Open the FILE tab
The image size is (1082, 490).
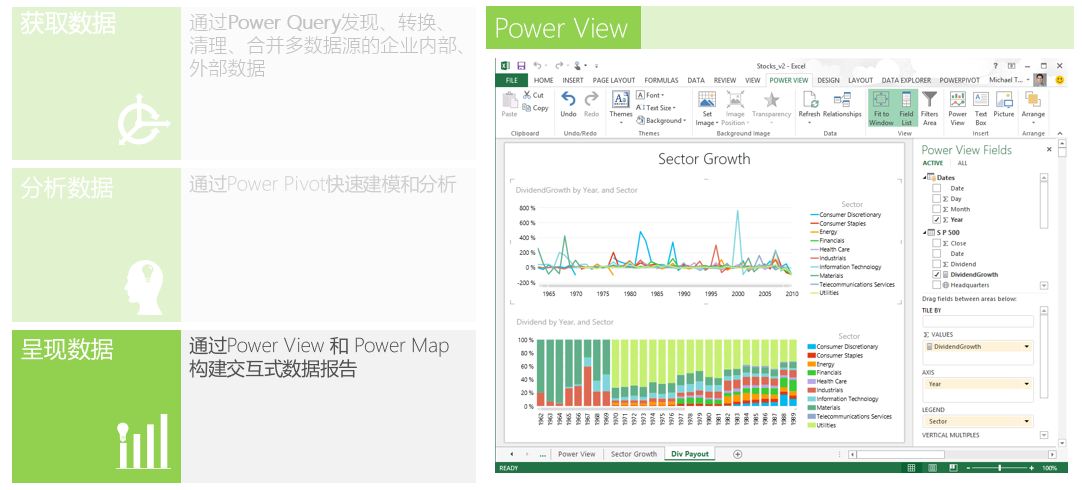click(511, 80)
